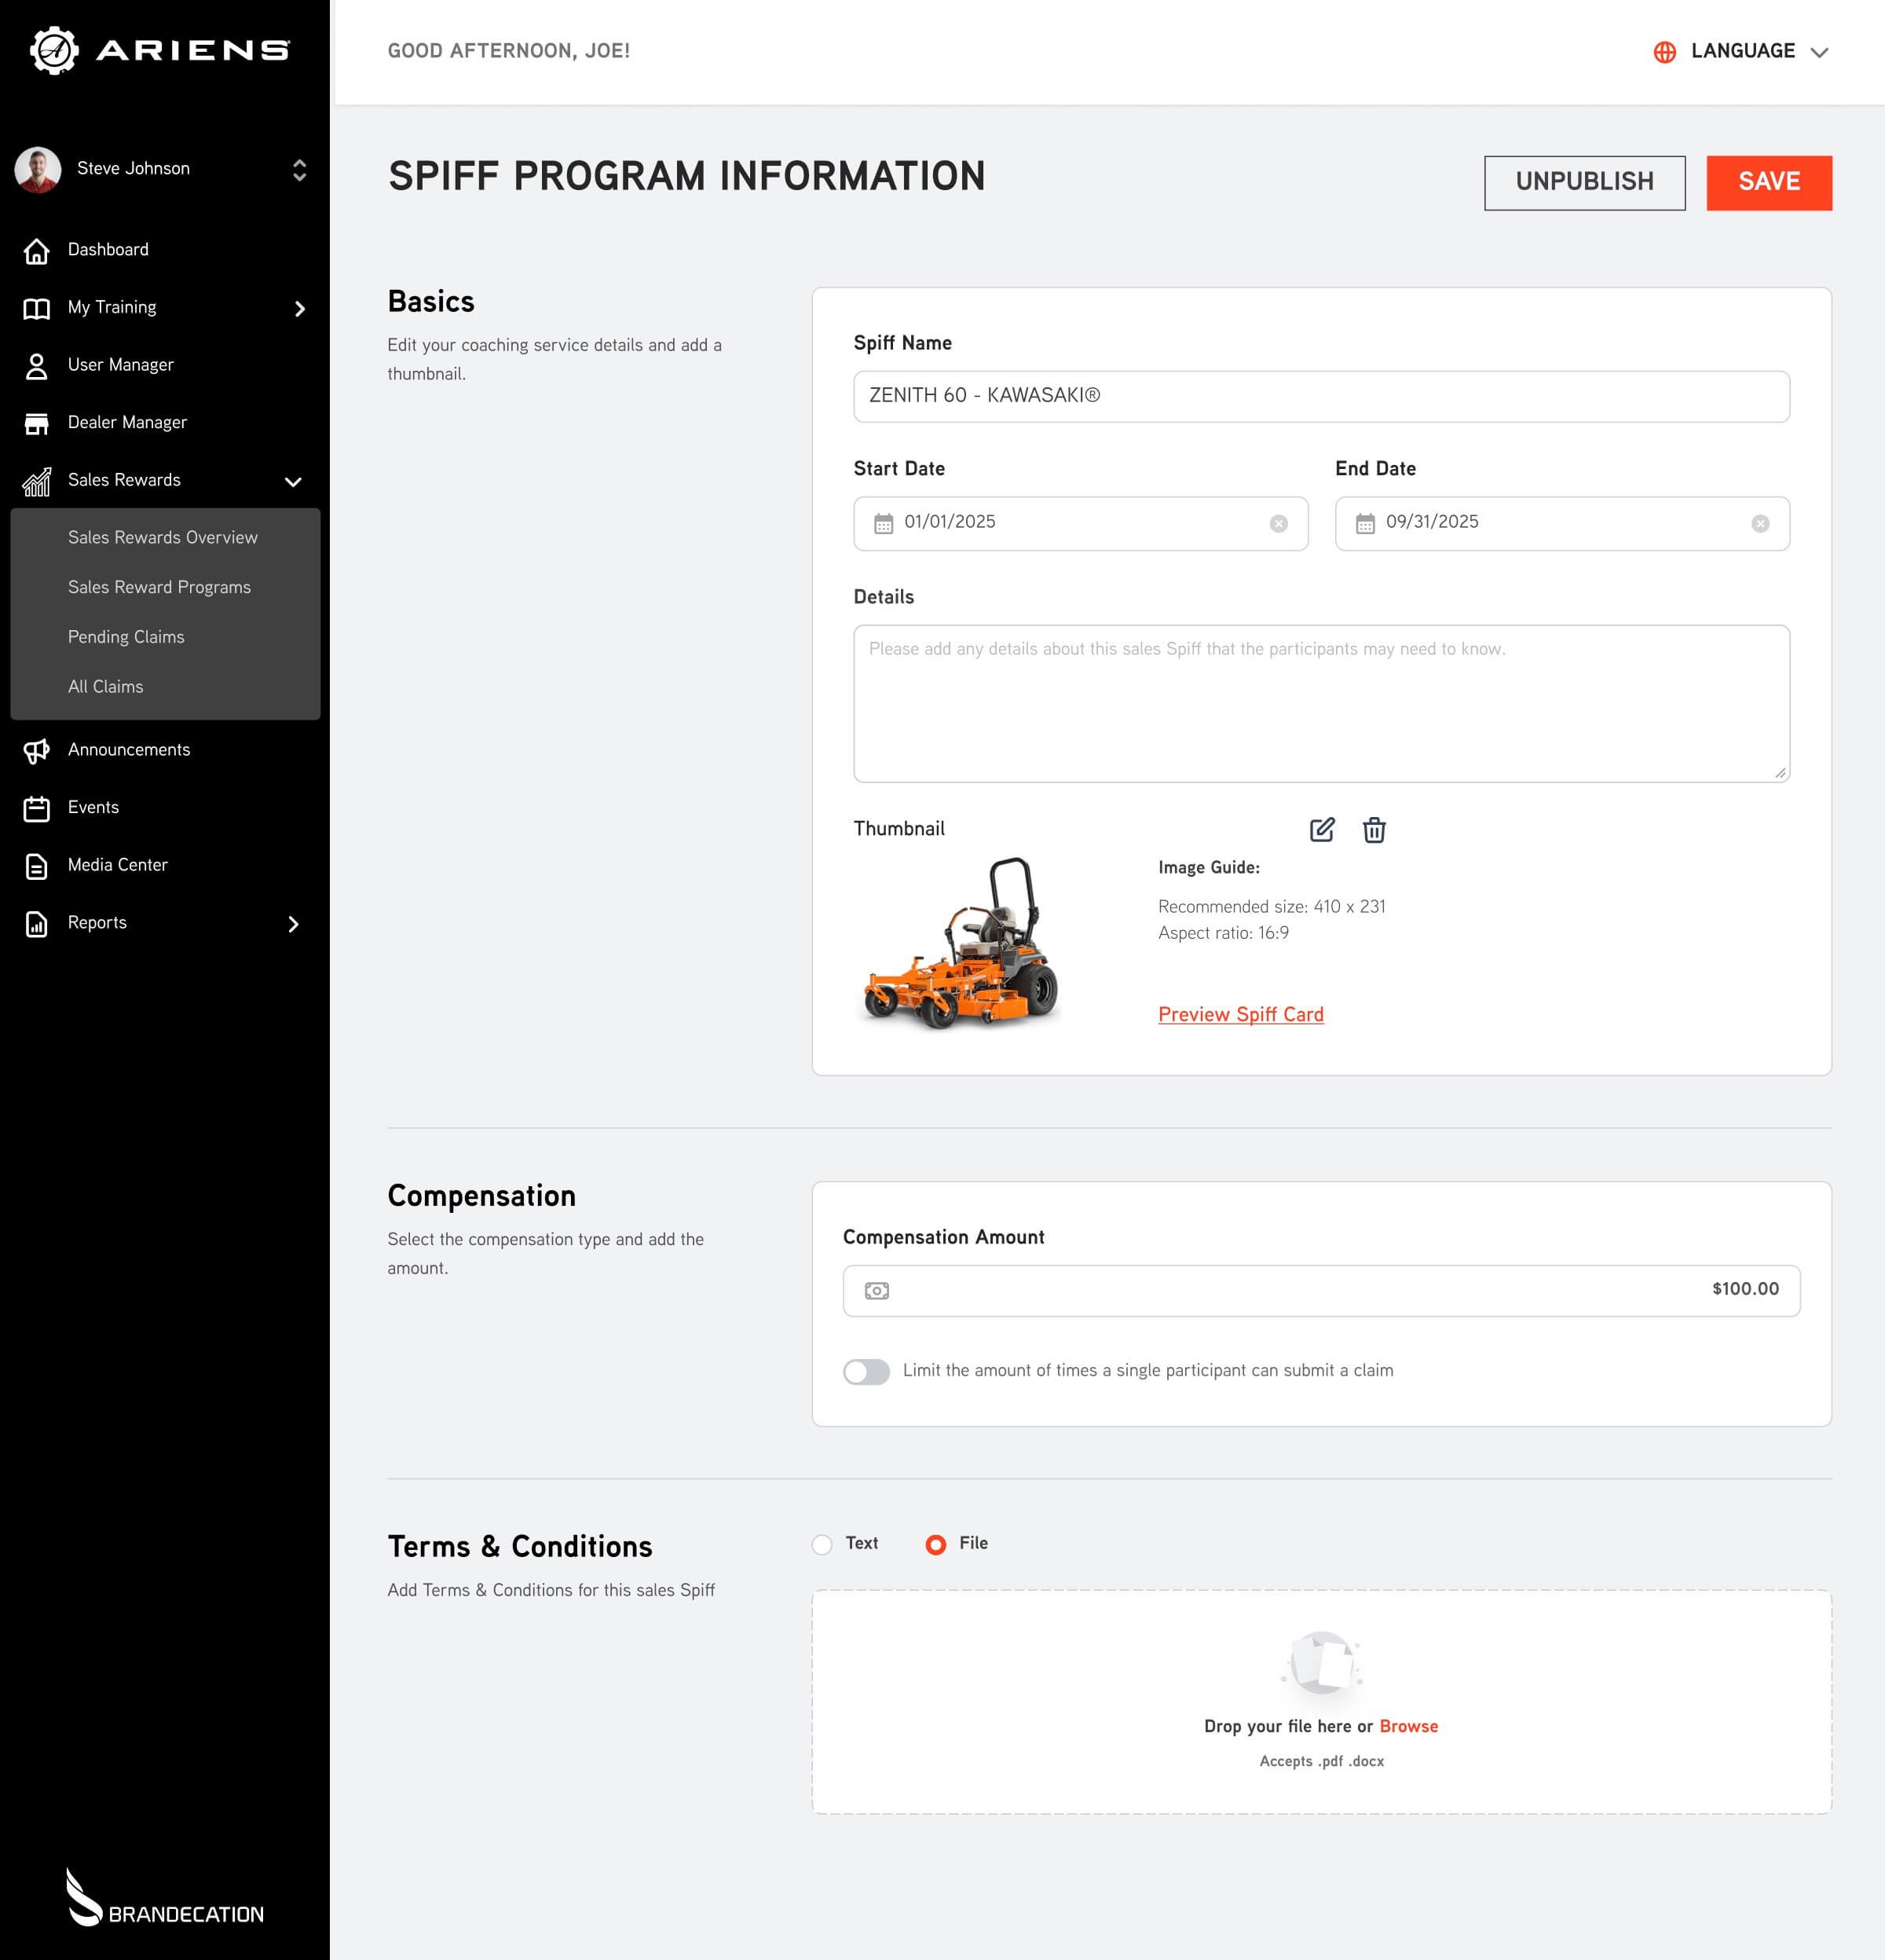The width and height of the screenshot is (1885, 1960).
Task: Click the Spiff Name input field
Action: [x=1321, y=397]
